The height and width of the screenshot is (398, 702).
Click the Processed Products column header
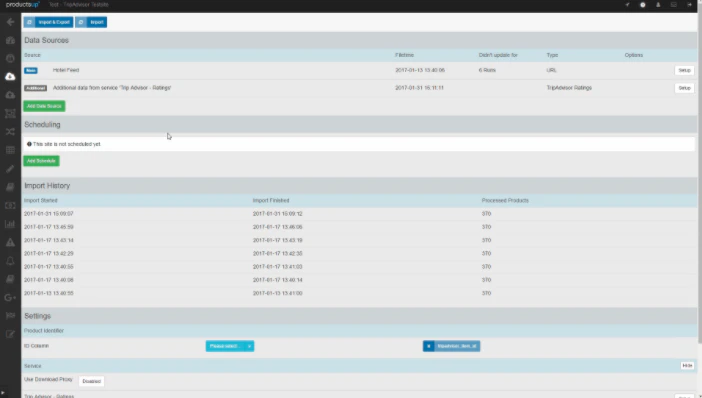pos(505,201)
